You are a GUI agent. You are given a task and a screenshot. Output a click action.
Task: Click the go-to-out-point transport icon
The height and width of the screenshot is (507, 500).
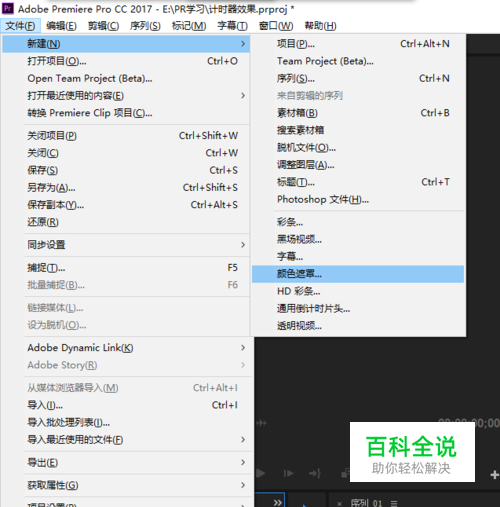[x=315, y=473]
